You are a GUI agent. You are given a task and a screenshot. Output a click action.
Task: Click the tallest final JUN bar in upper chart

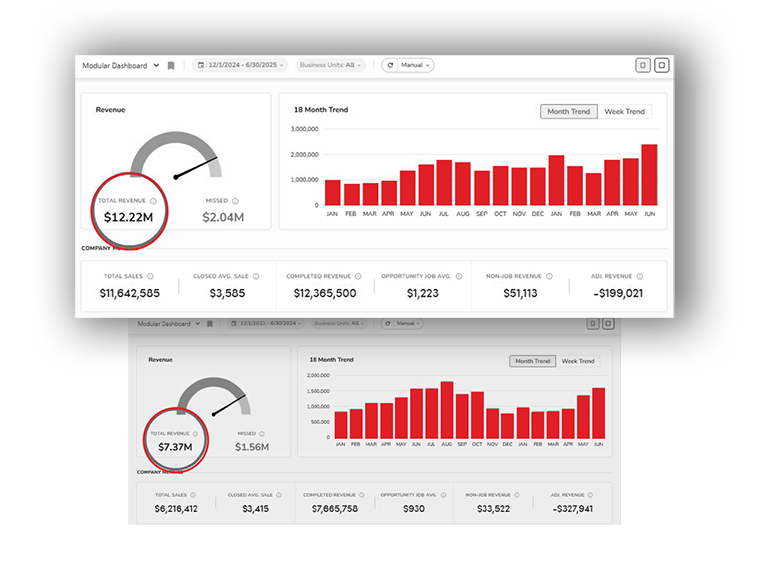(649, 175)
